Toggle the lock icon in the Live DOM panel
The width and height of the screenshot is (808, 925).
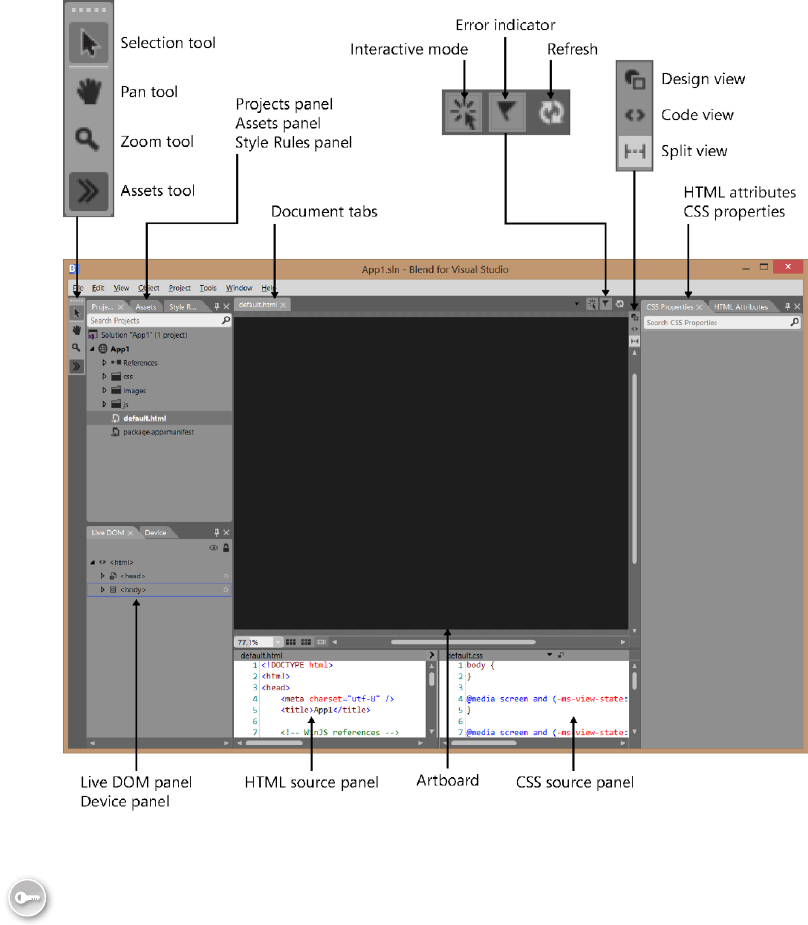pyautogui.click(x=226, y=547)
